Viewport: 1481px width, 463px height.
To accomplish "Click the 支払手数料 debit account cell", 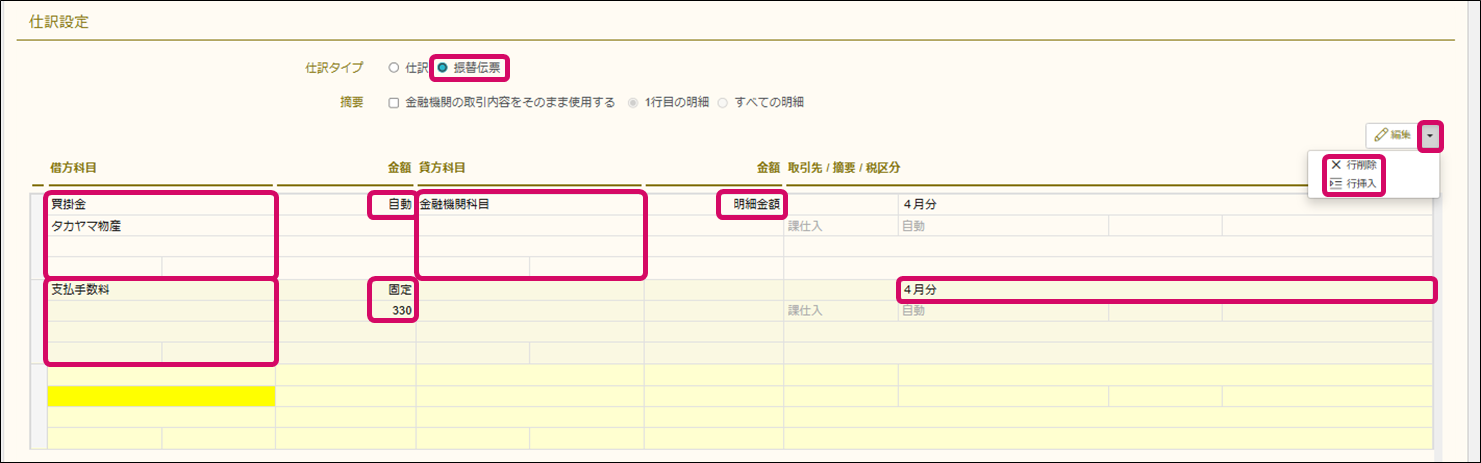I will tap(160, 290).
